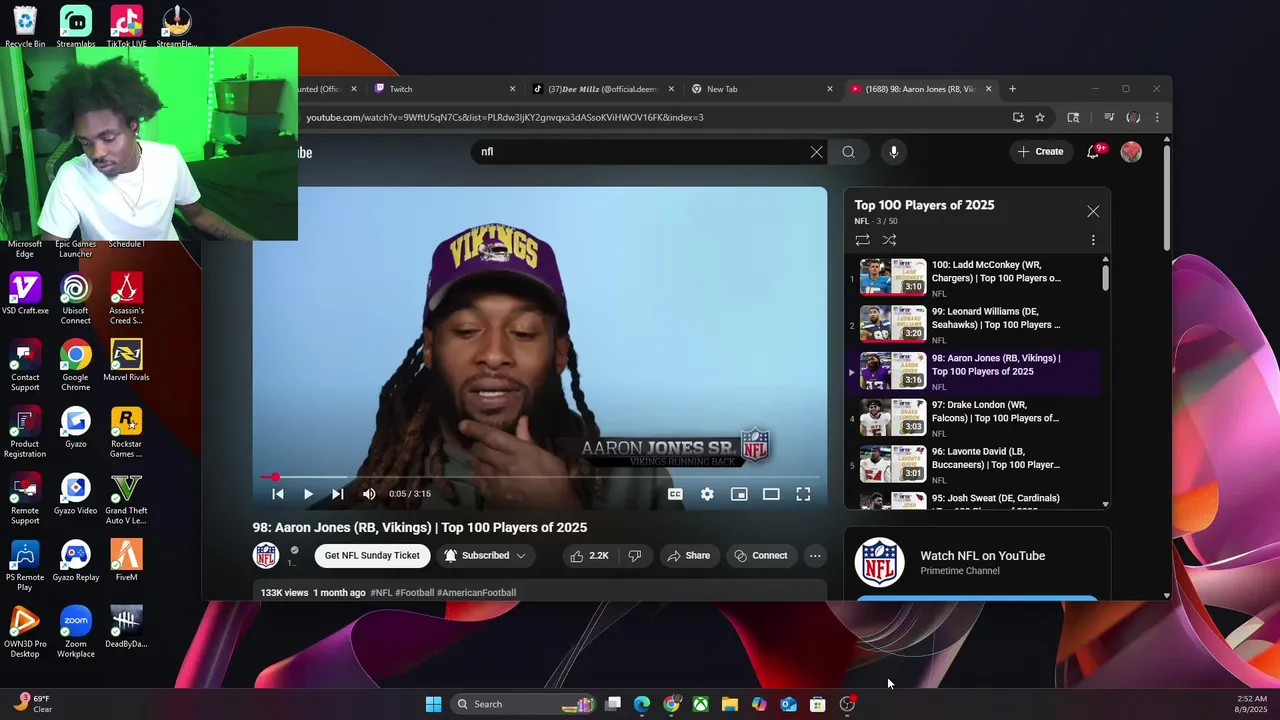1280x720 pixels.
Task: Click the Connect button
Action: [x=760, y=556]
